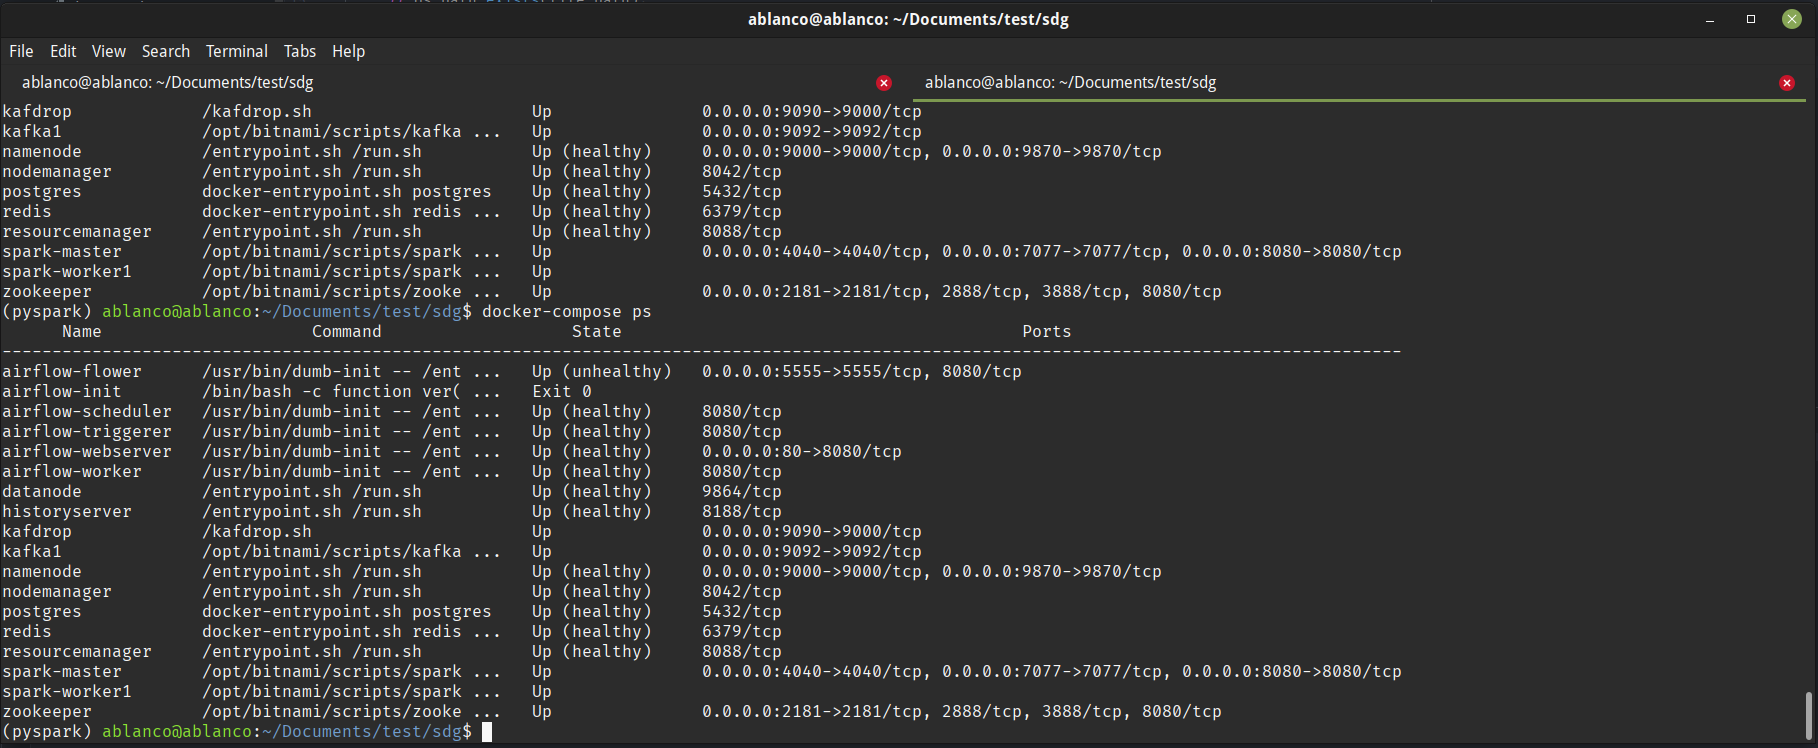Click the '9864/tcp' port text
Viewport: 1818px width, 748px height.
[x=742, y=491]
